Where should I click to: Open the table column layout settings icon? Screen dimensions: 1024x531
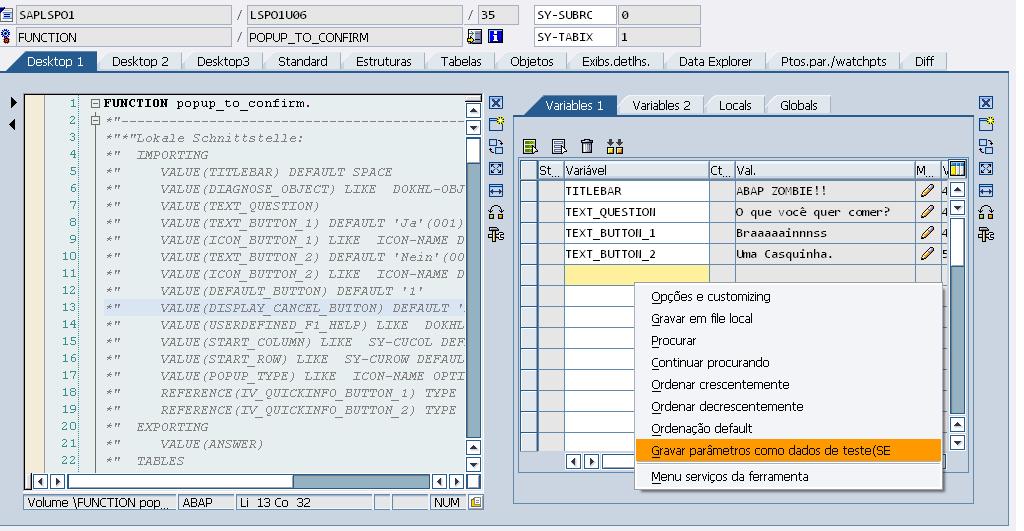tap(956, 169)
